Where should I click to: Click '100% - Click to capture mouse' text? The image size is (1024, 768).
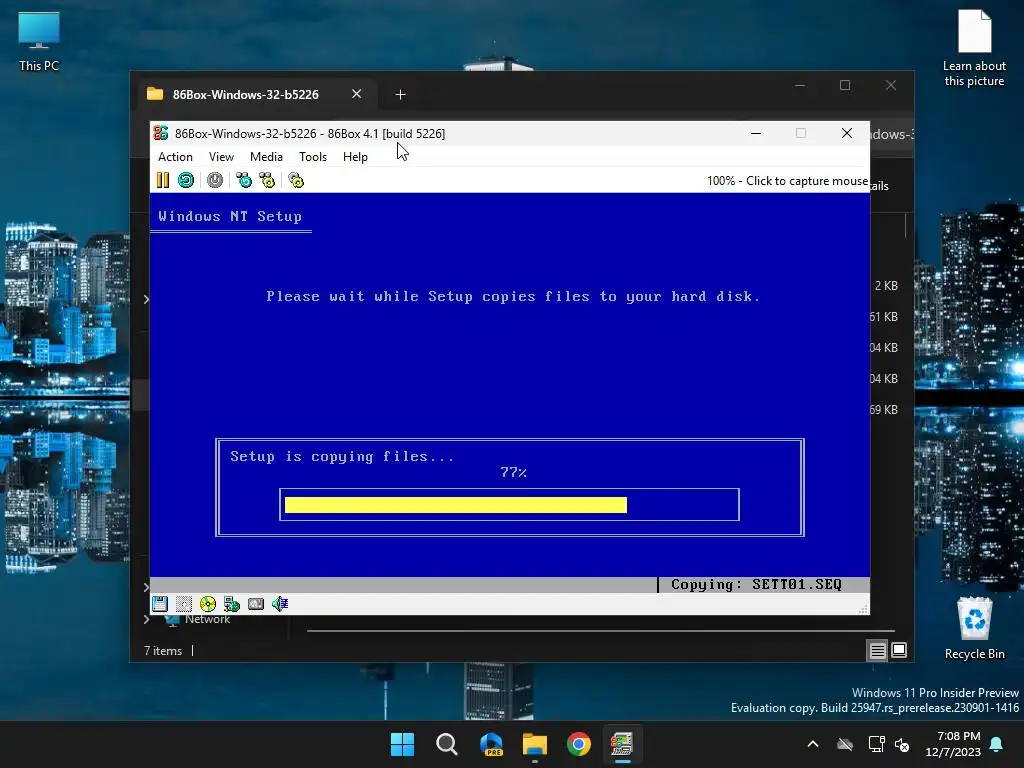787,181
